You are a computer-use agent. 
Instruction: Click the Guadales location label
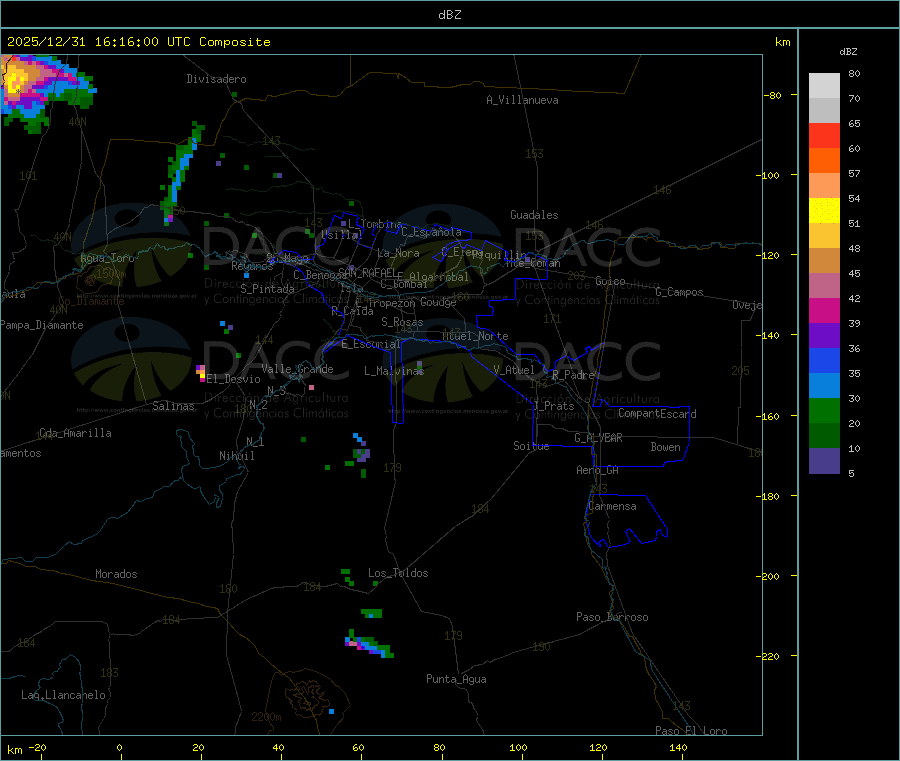(534, 215)
